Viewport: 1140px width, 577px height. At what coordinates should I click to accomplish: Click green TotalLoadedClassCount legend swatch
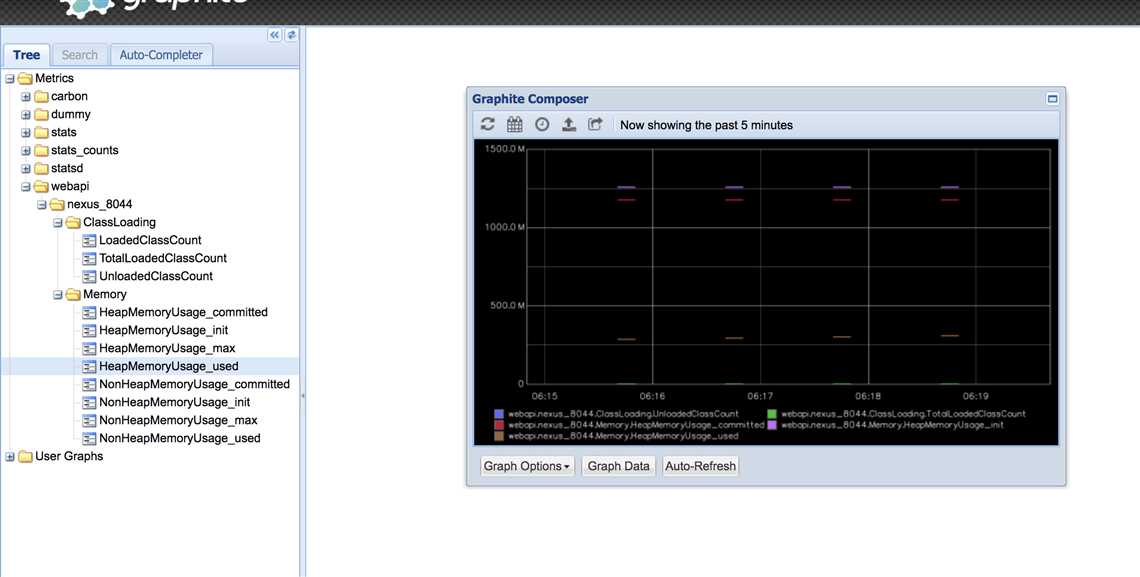click(x=772, y=414)
